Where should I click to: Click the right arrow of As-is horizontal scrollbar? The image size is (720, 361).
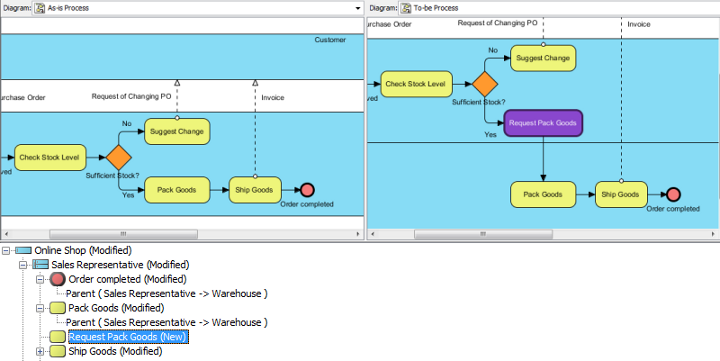(x=358, y=234)
